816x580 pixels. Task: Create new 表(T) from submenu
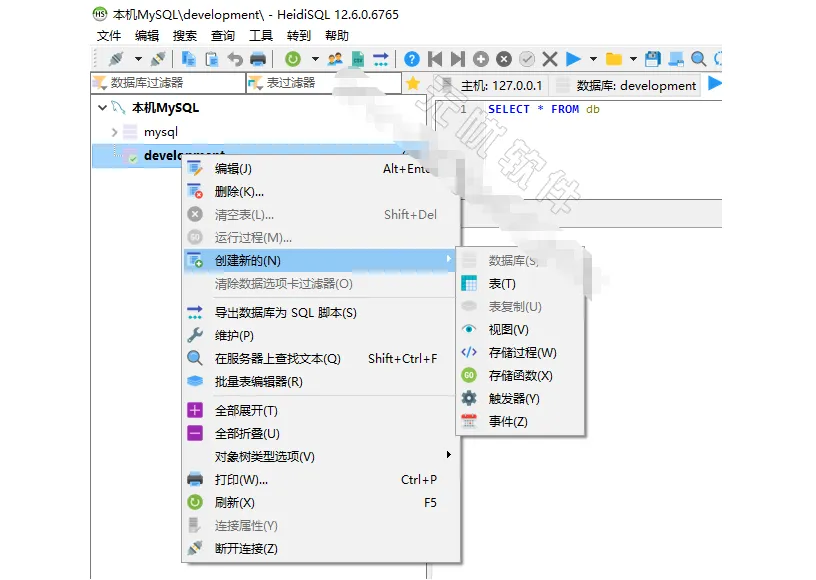click(x=520, y=283)
